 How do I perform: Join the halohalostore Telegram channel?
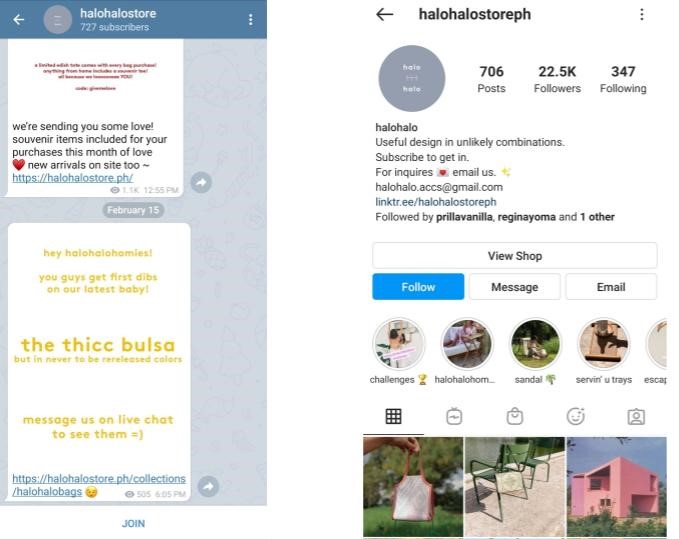pyautogui.click(x=133, y=523)
